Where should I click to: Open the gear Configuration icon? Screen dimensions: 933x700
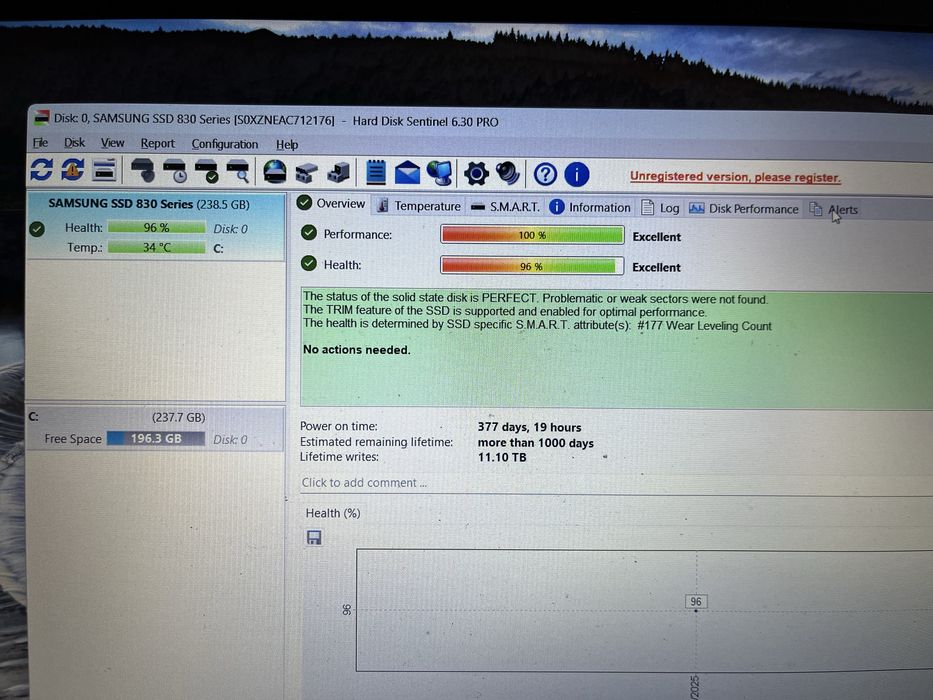point(477,174)
